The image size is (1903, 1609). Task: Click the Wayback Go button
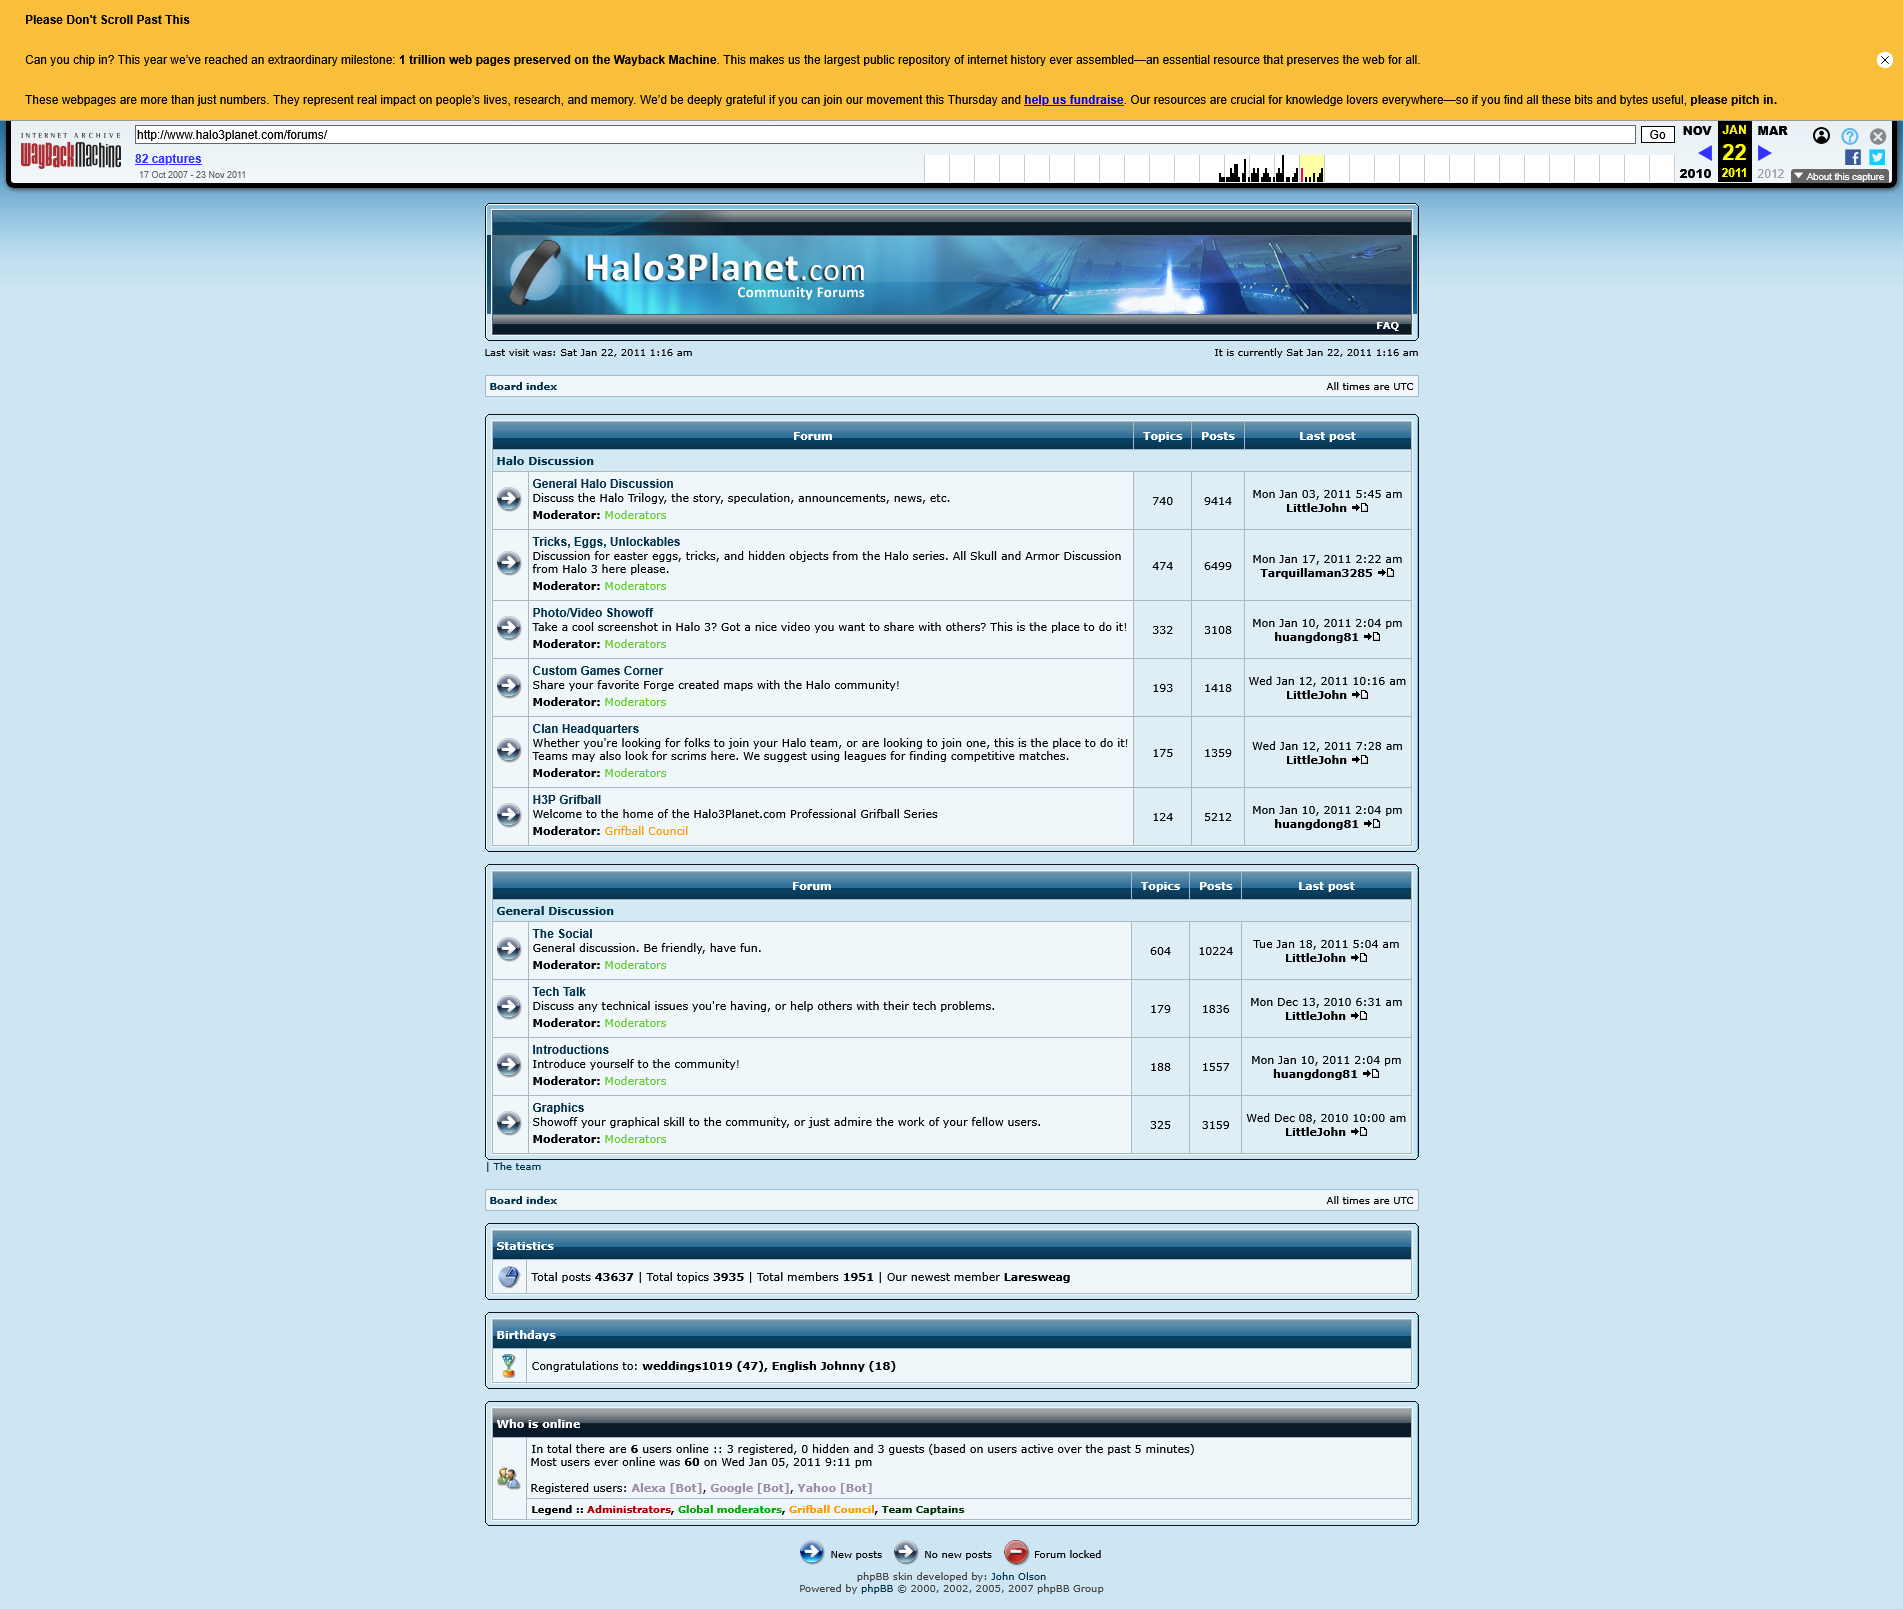[x=1657, y=135]
